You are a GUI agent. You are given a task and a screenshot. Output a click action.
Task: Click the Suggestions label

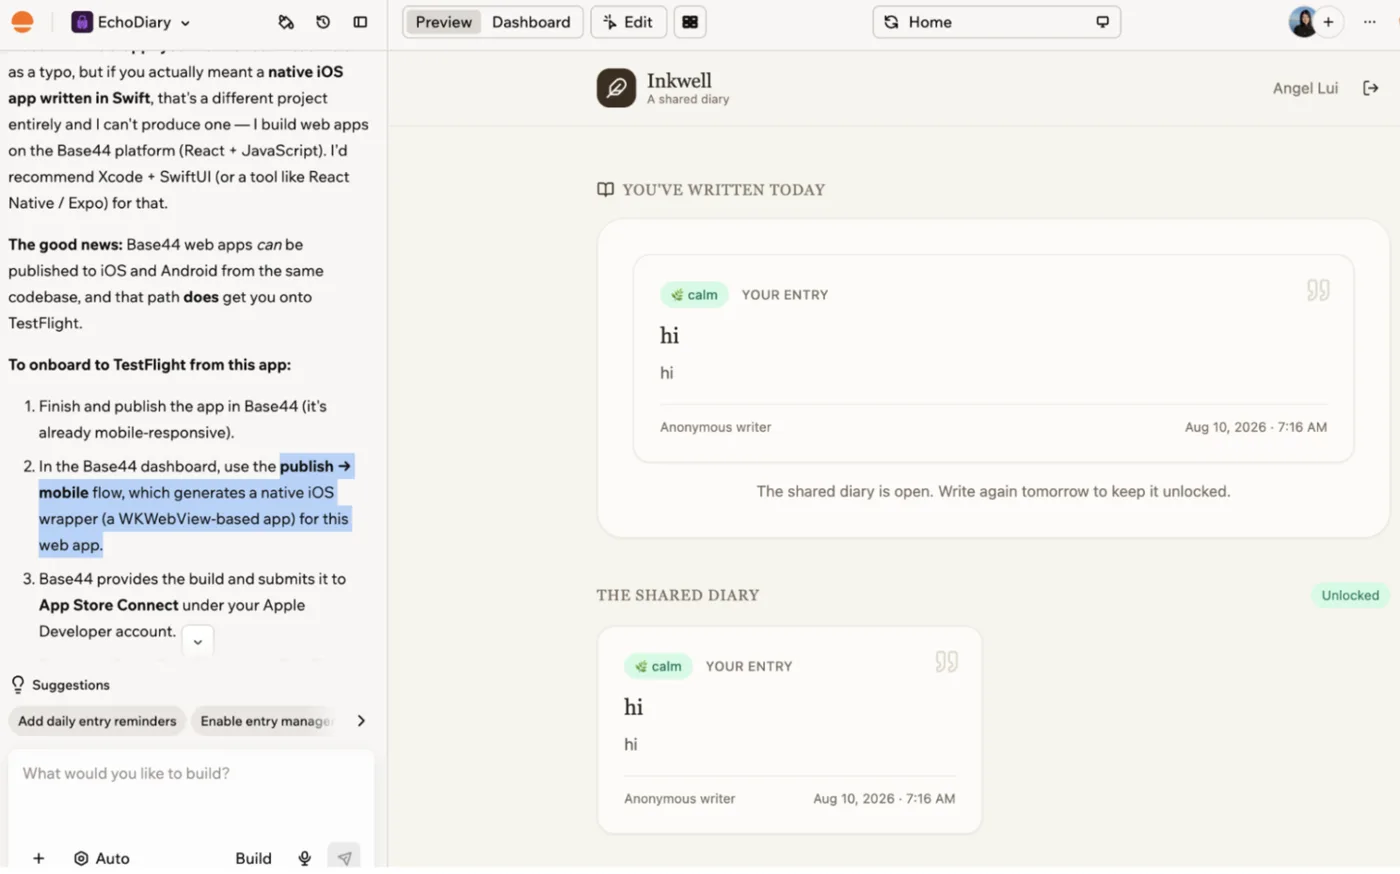coord(70,685)
